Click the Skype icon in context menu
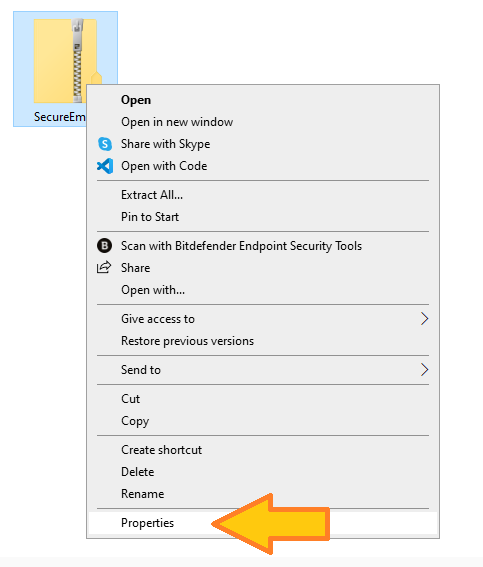Screen dimensions: 483x567 pyautogui.click(x=105, y=144)
